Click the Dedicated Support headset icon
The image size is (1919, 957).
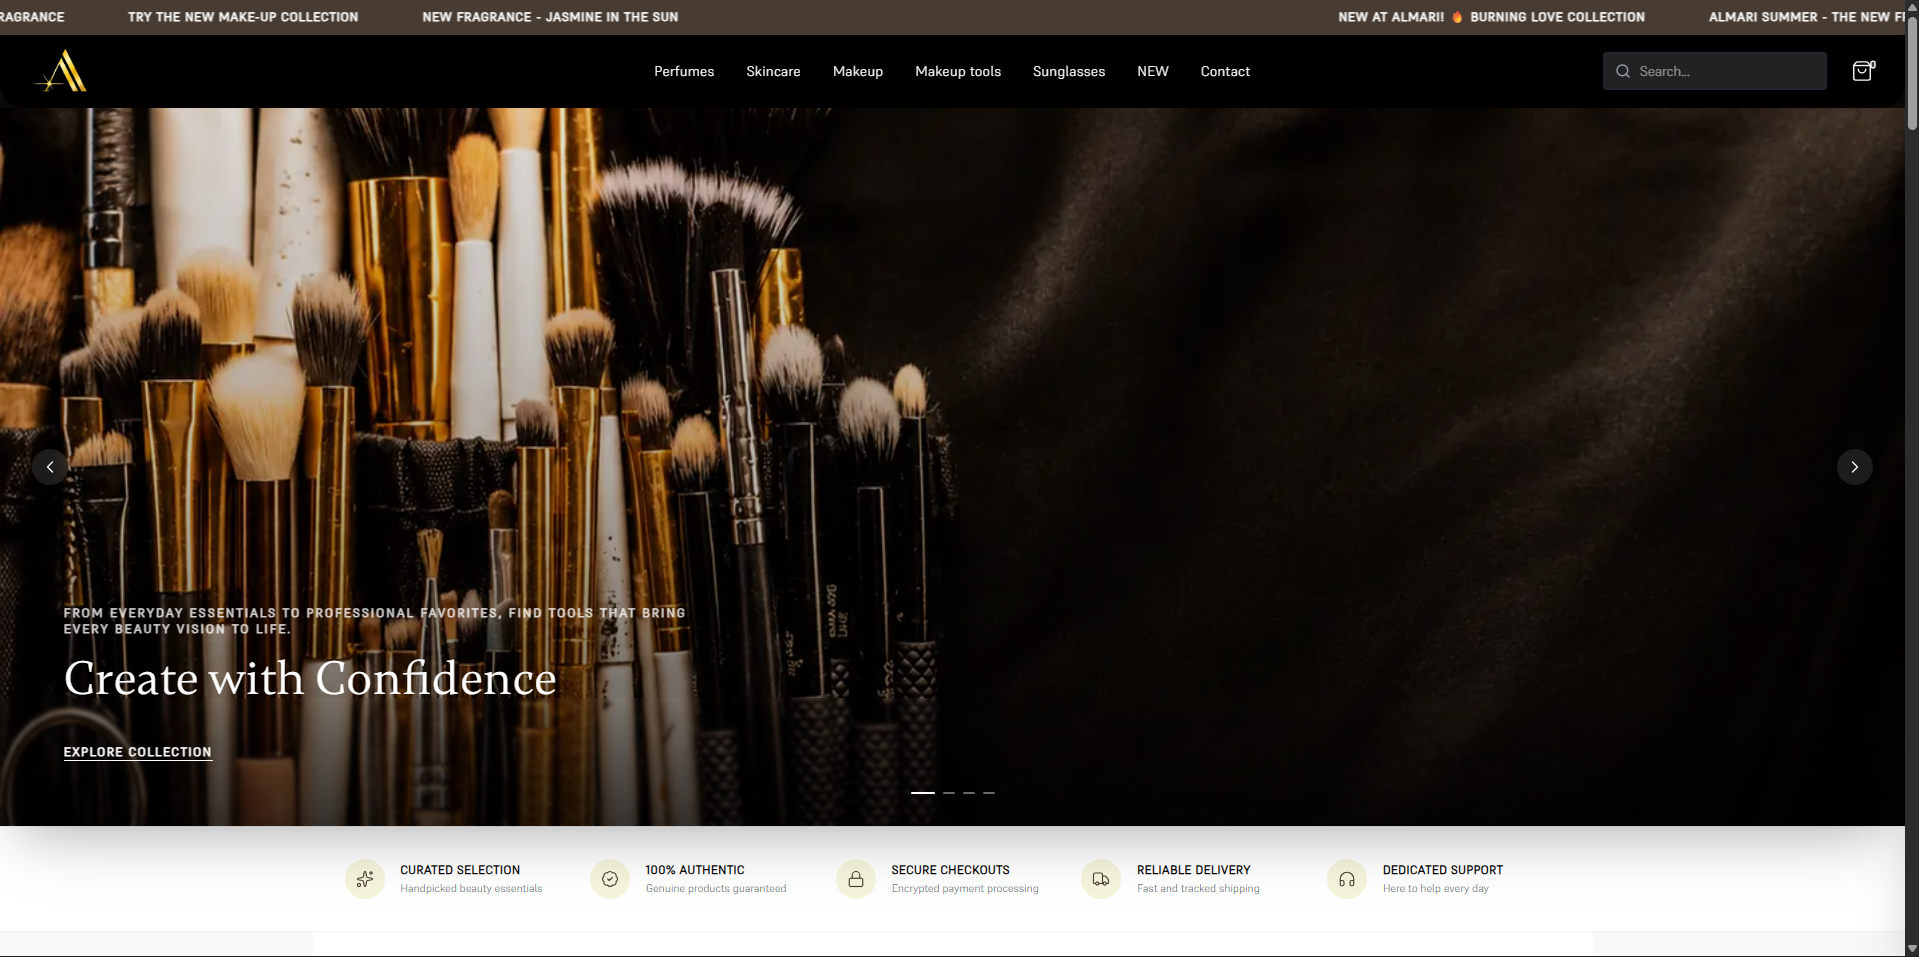coord(1347,879)
